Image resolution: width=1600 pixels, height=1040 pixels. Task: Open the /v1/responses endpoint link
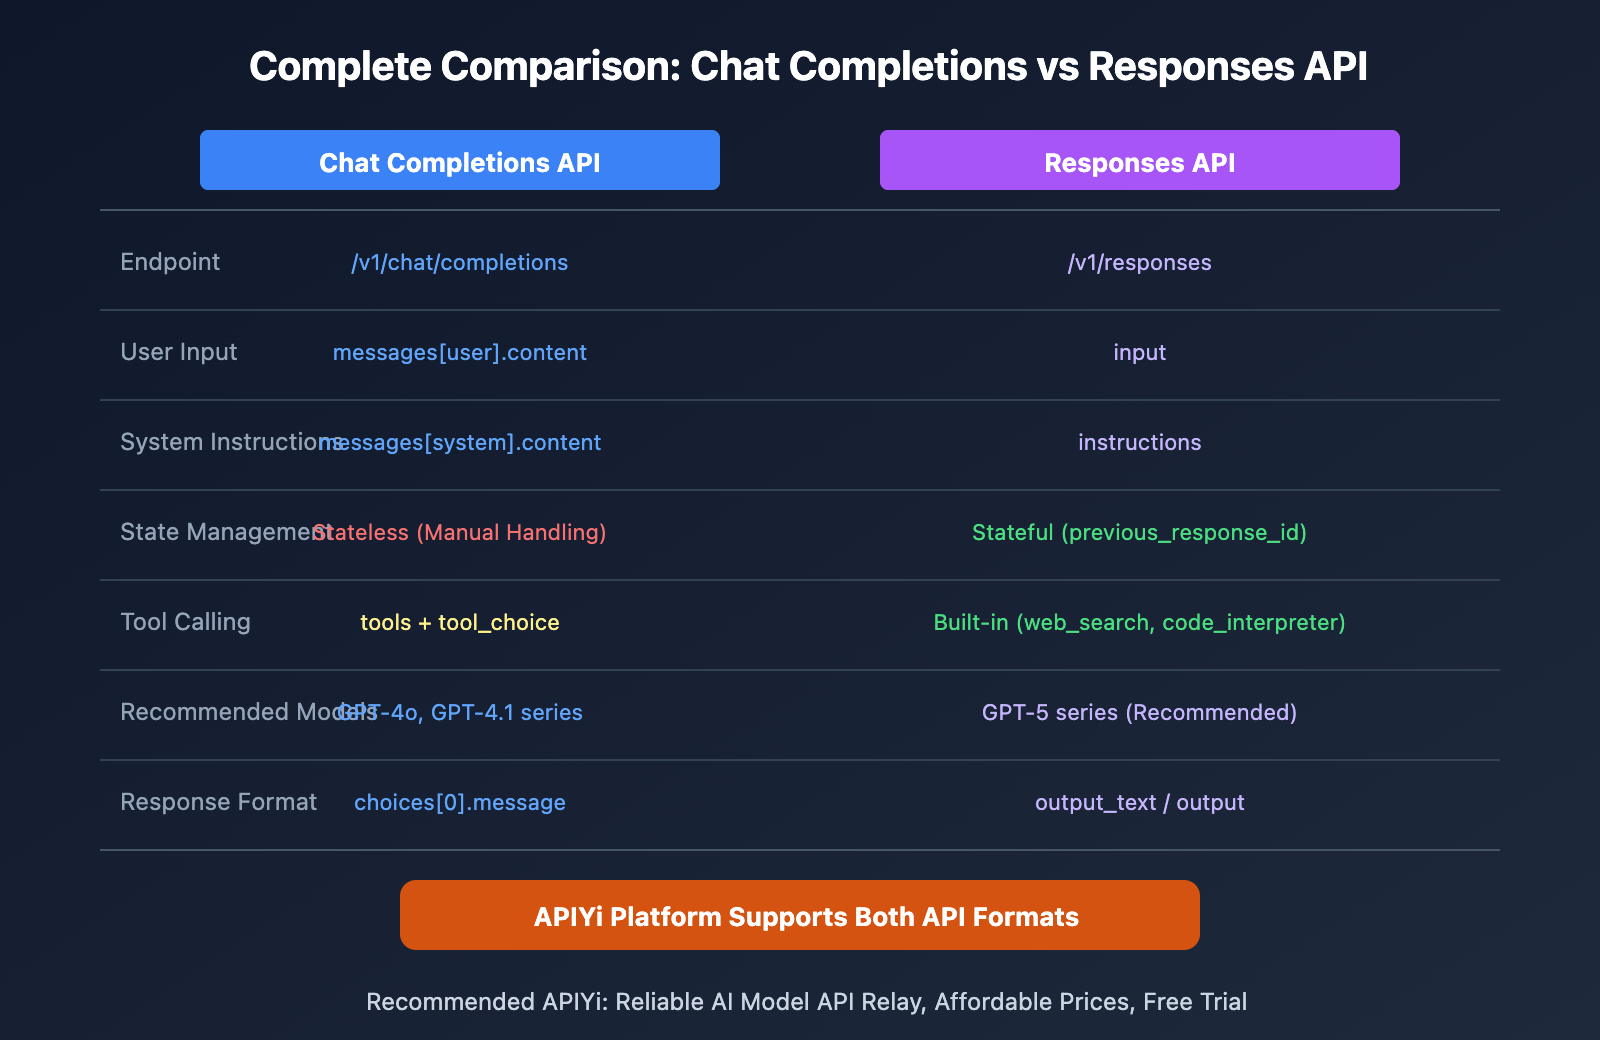1139,262
